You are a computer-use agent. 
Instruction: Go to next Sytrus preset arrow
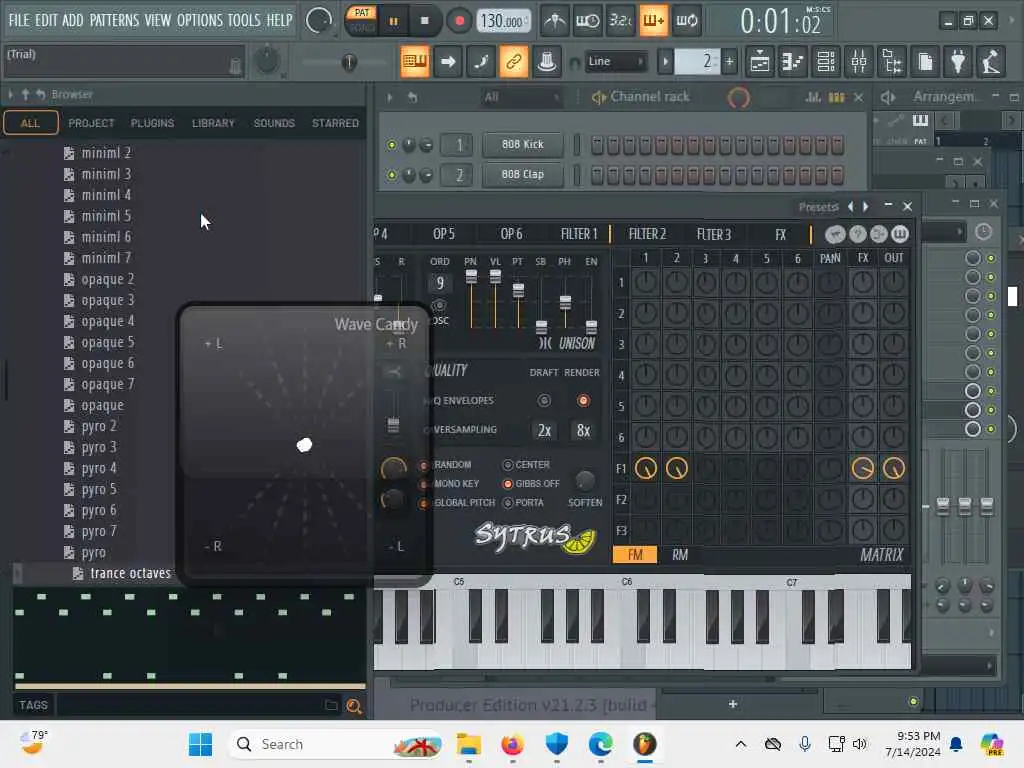click(x=866, y=206)
